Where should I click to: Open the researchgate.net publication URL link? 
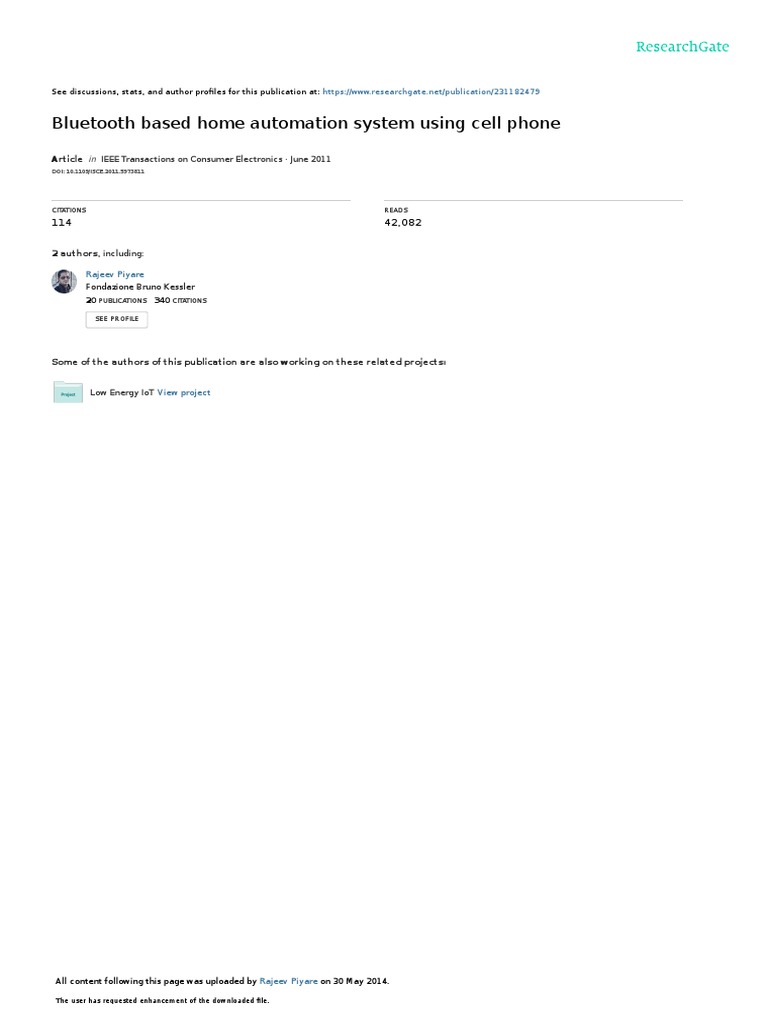coord(431,91)
